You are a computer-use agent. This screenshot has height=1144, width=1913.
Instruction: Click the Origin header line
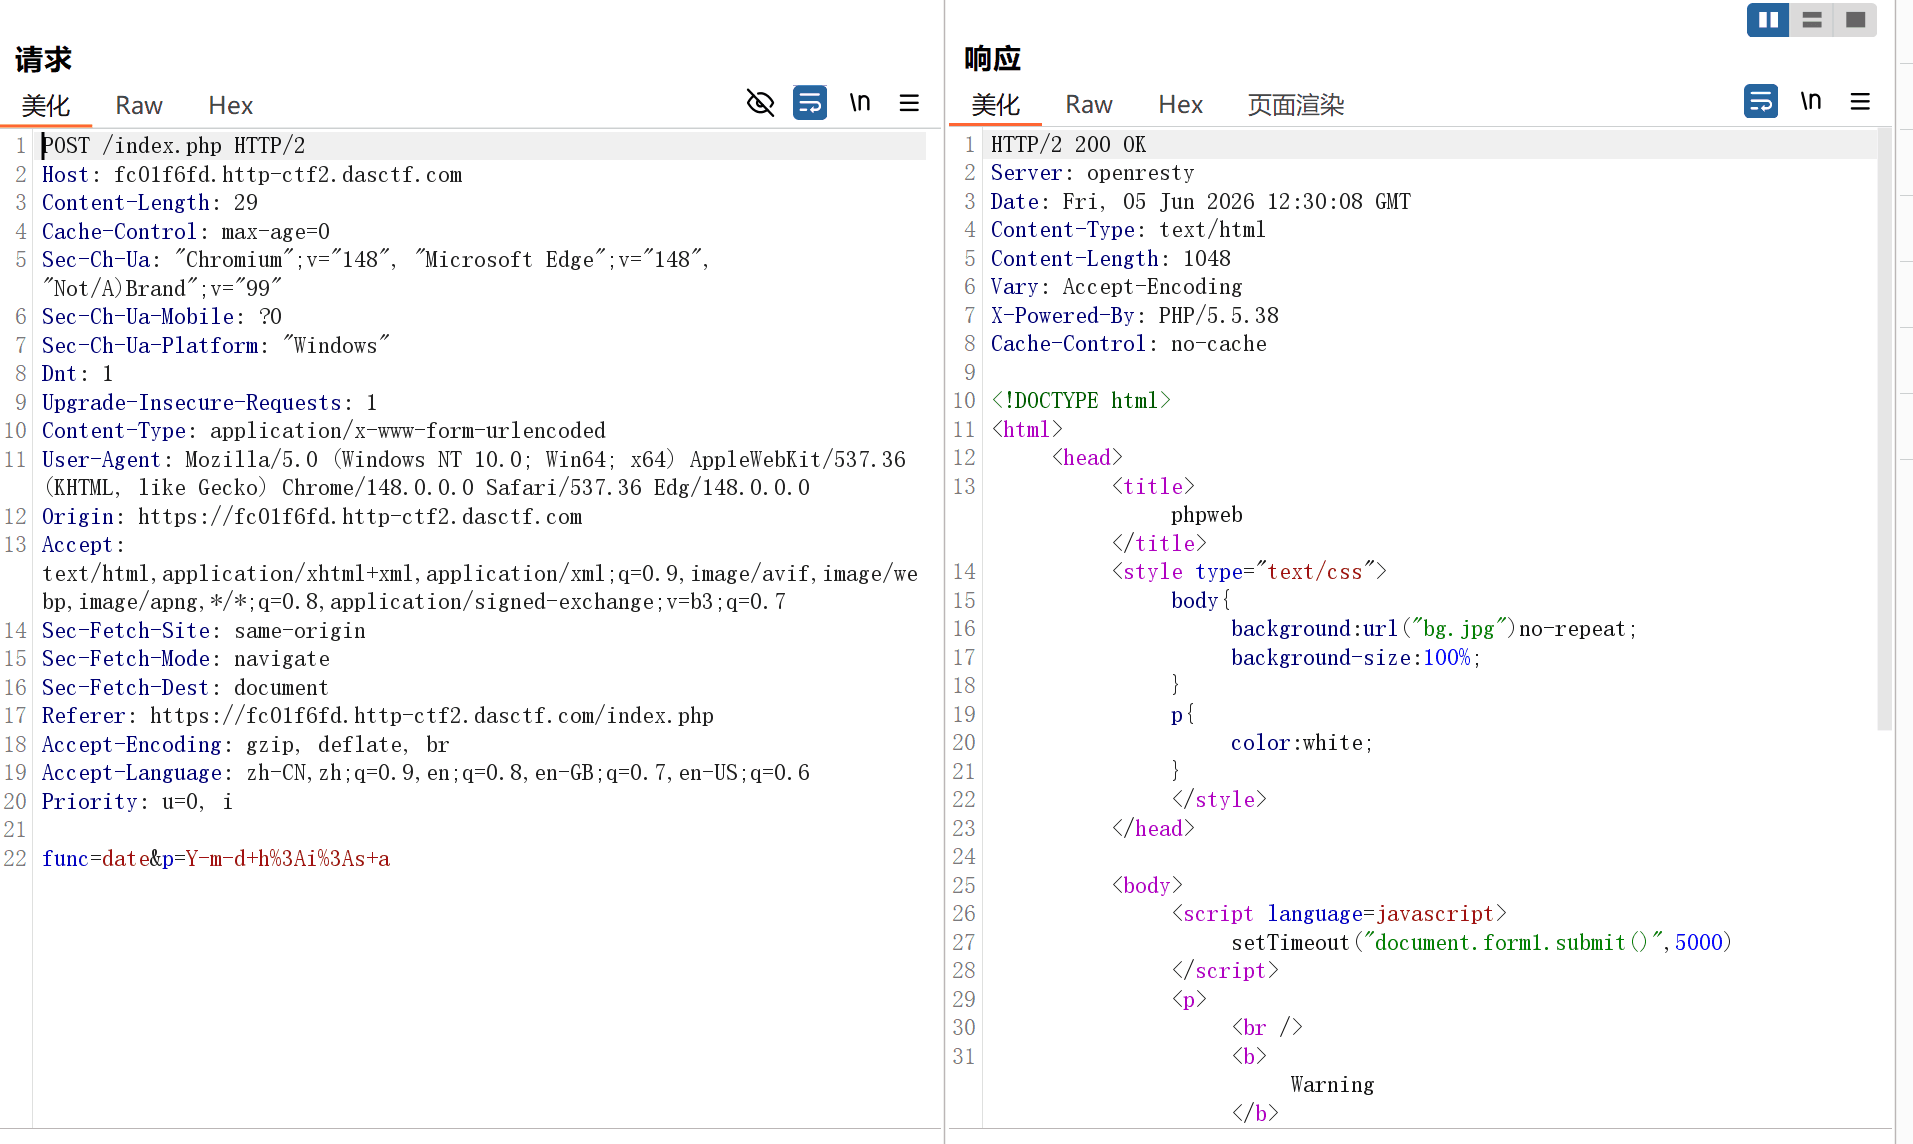[312, 517]
